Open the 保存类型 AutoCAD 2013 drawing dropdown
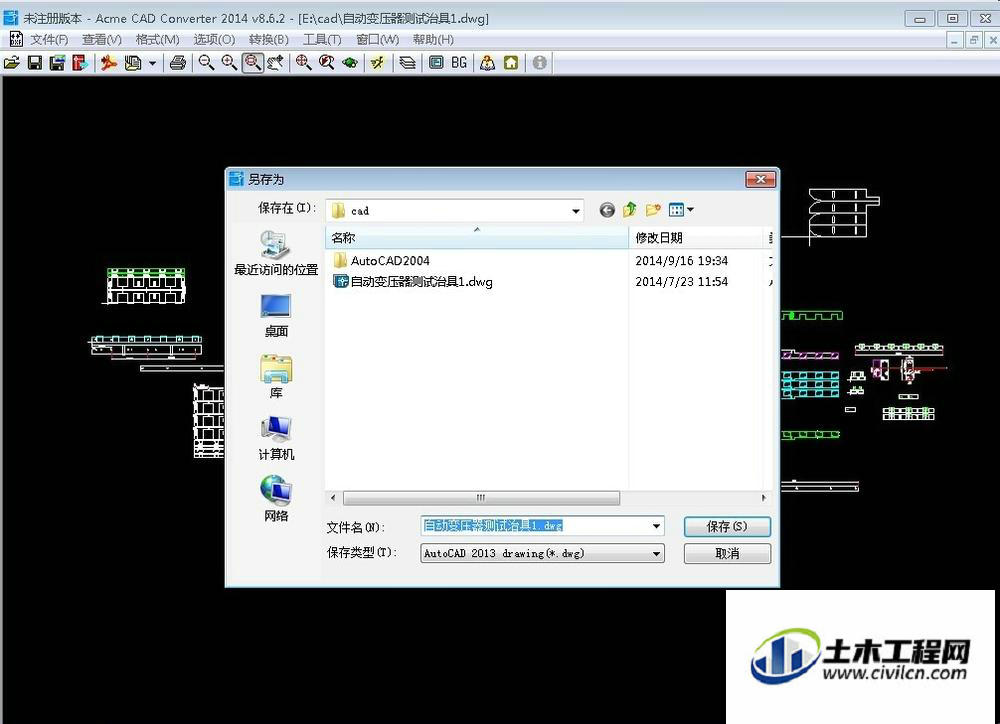This screenshot has width=1000, height=724. (x=542, y=553)
